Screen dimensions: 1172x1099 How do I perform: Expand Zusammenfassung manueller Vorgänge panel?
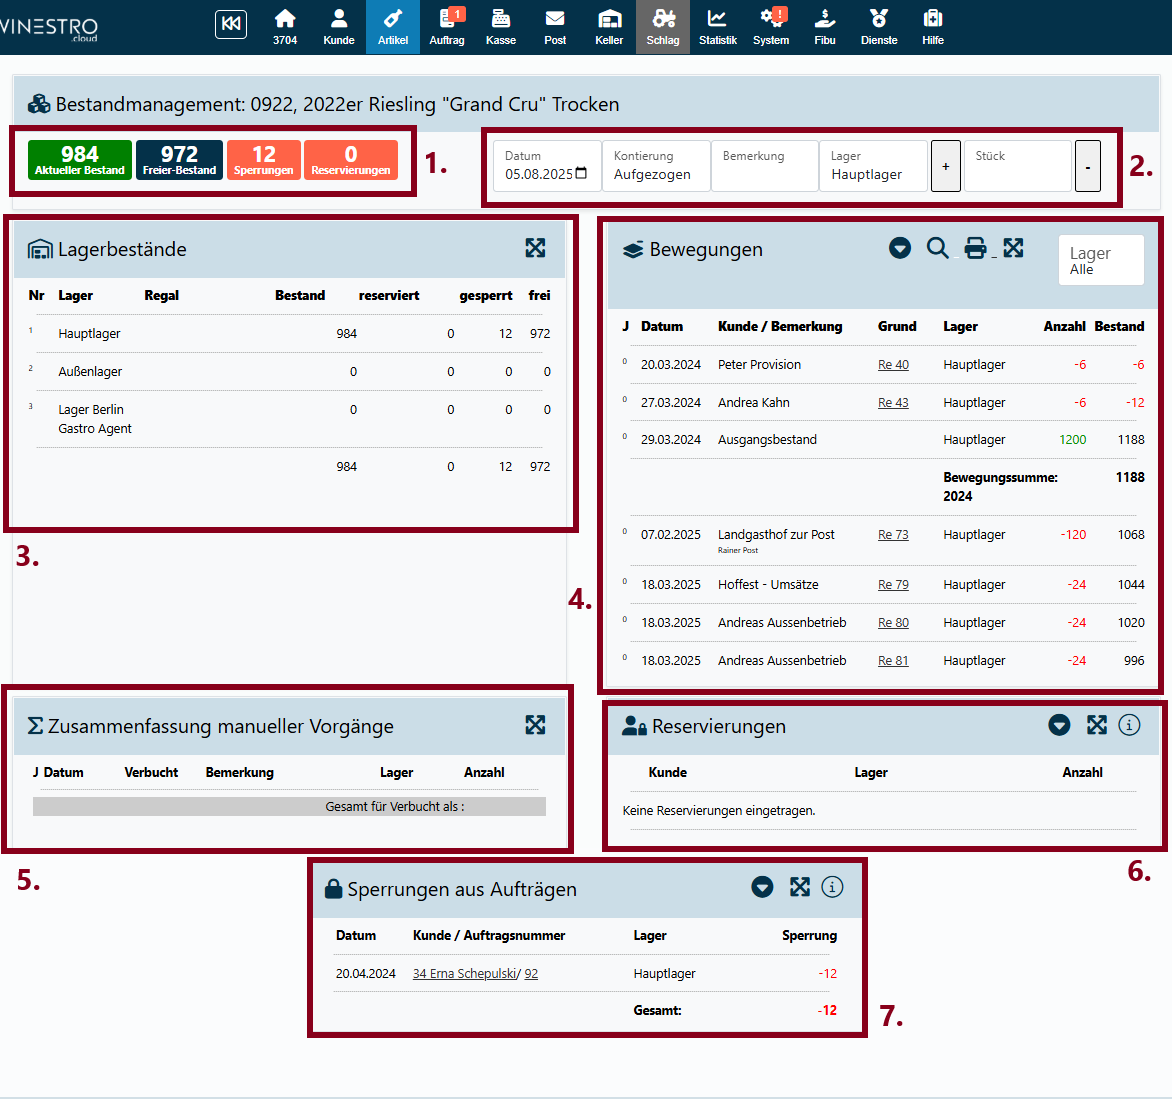(535, 725)
